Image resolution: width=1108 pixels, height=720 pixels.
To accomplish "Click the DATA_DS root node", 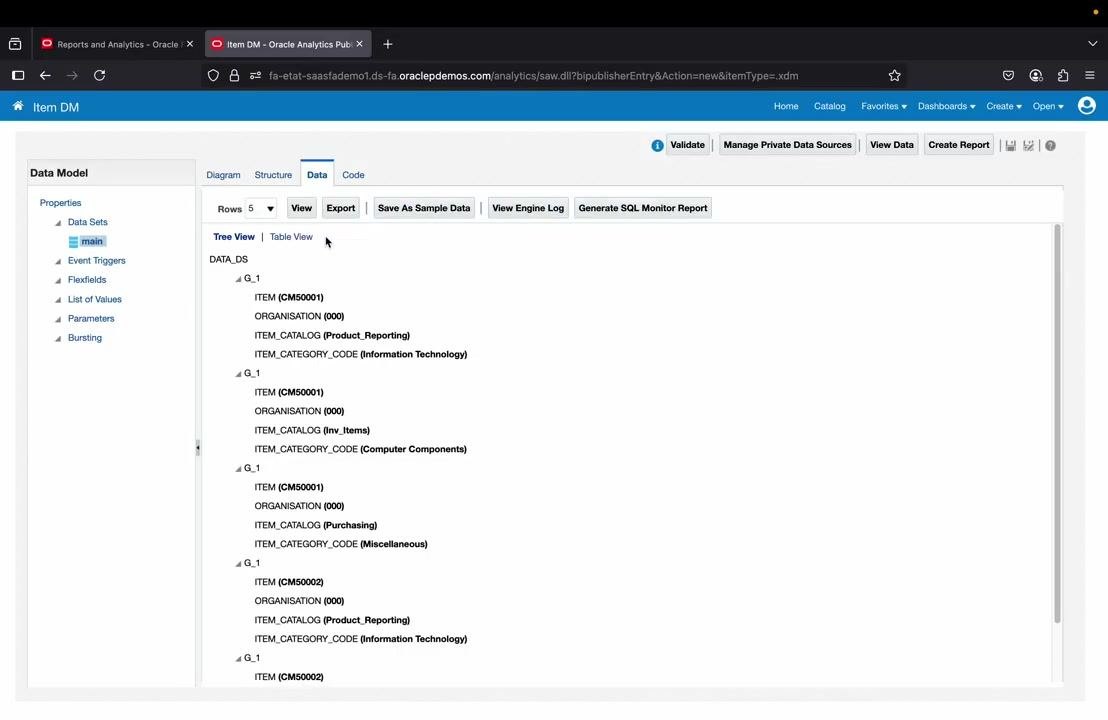I will point(228,259).
